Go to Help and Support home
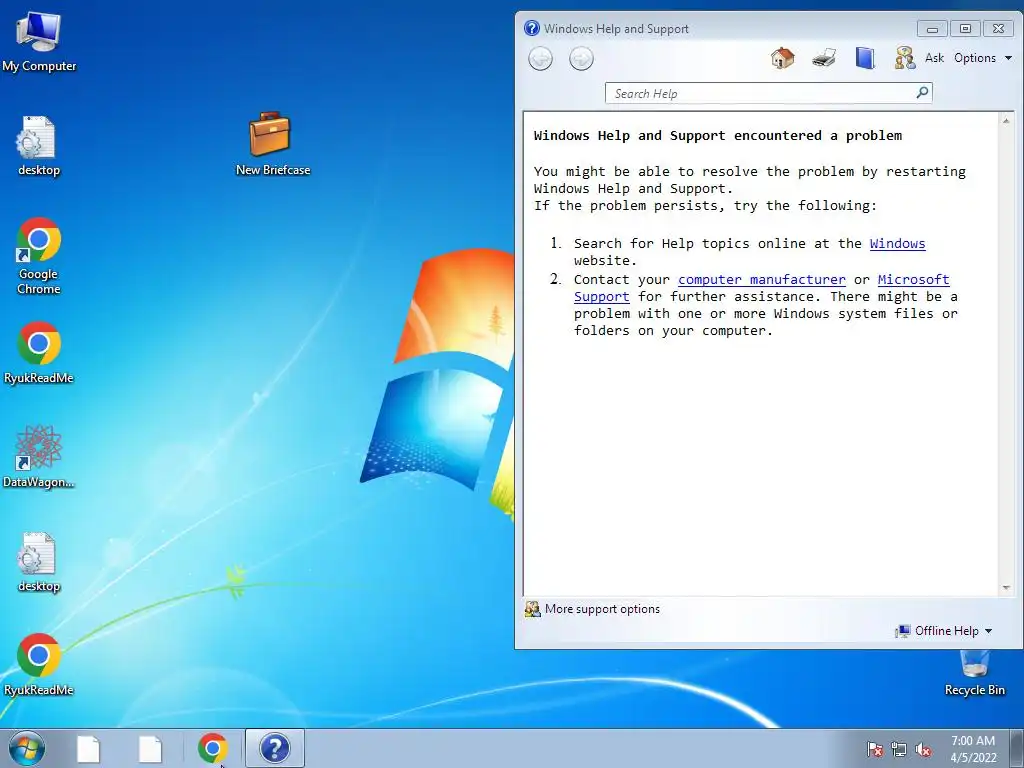Viewport: 1024px width, 768px height. 782,58
